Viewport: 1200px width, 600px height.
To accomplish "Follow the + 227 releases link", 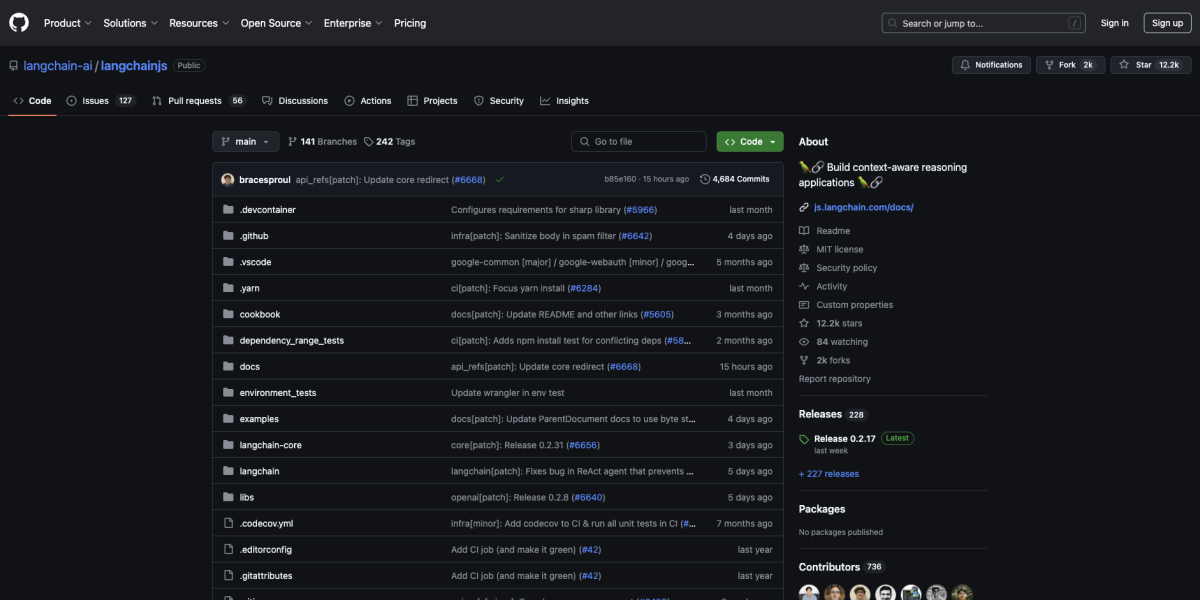I will click(x=827, y=473).
